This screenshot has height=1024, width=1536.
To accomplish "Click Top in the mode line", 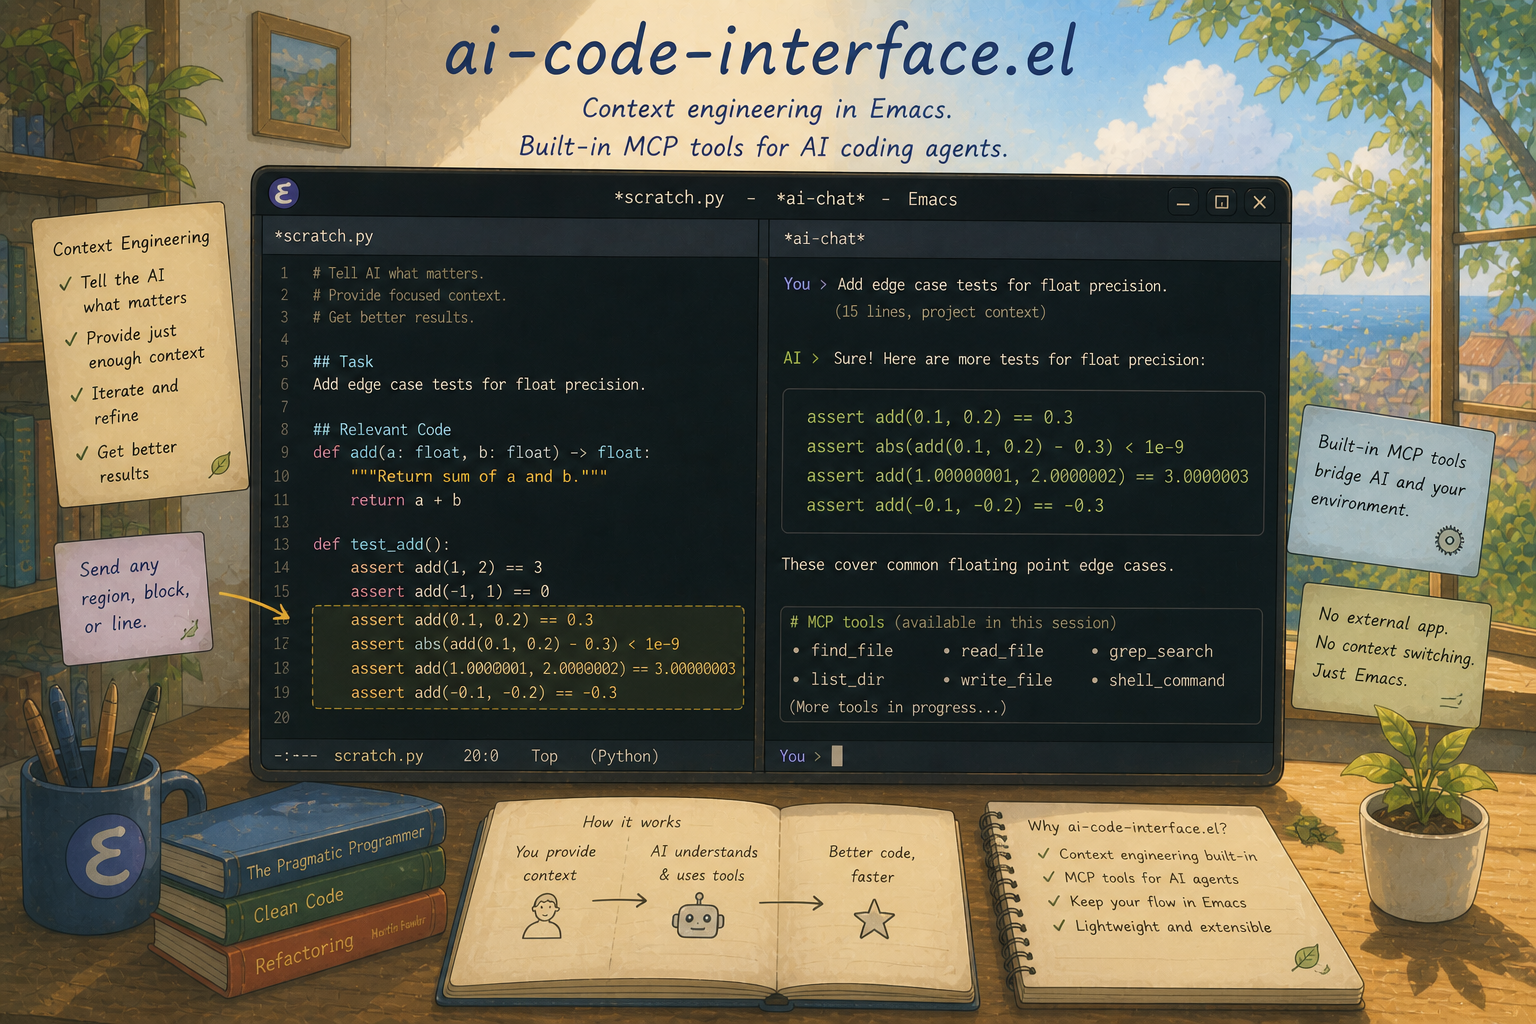I will click(x=544, y=756).
